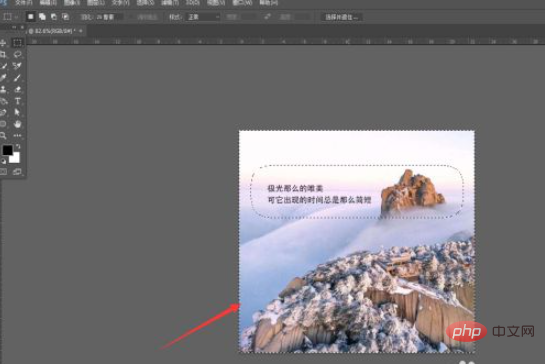
Task: Reset to default black and white colors
Action: pyautogui.click(x=3, y=162)
